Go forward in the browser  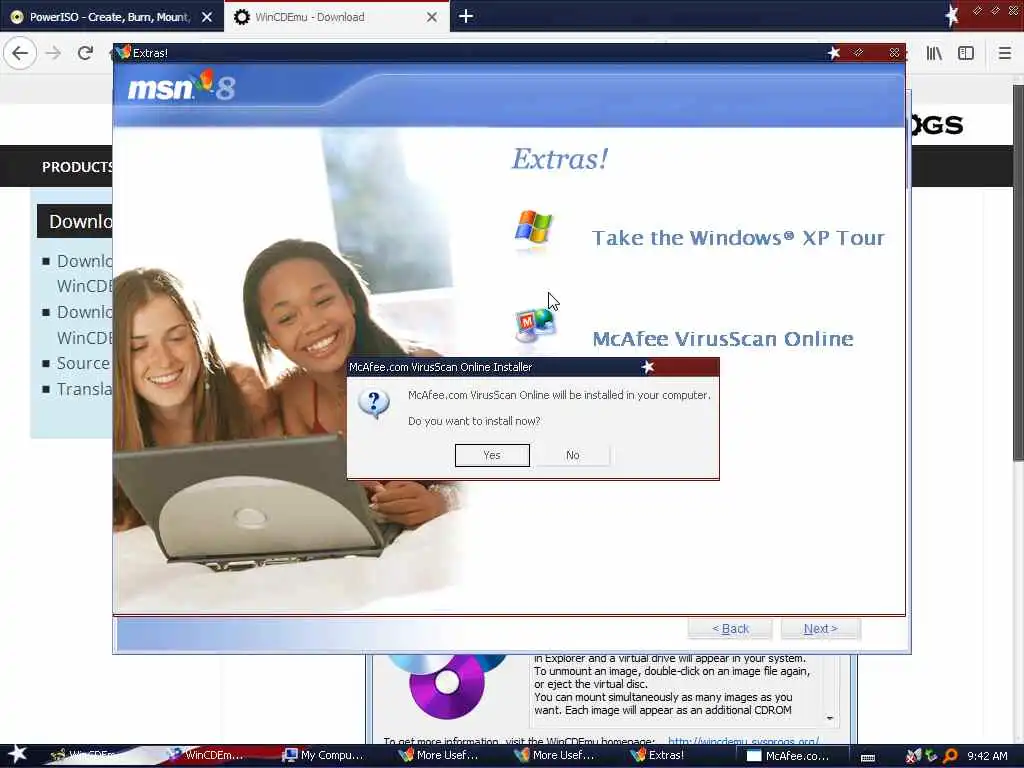(54, 53)
